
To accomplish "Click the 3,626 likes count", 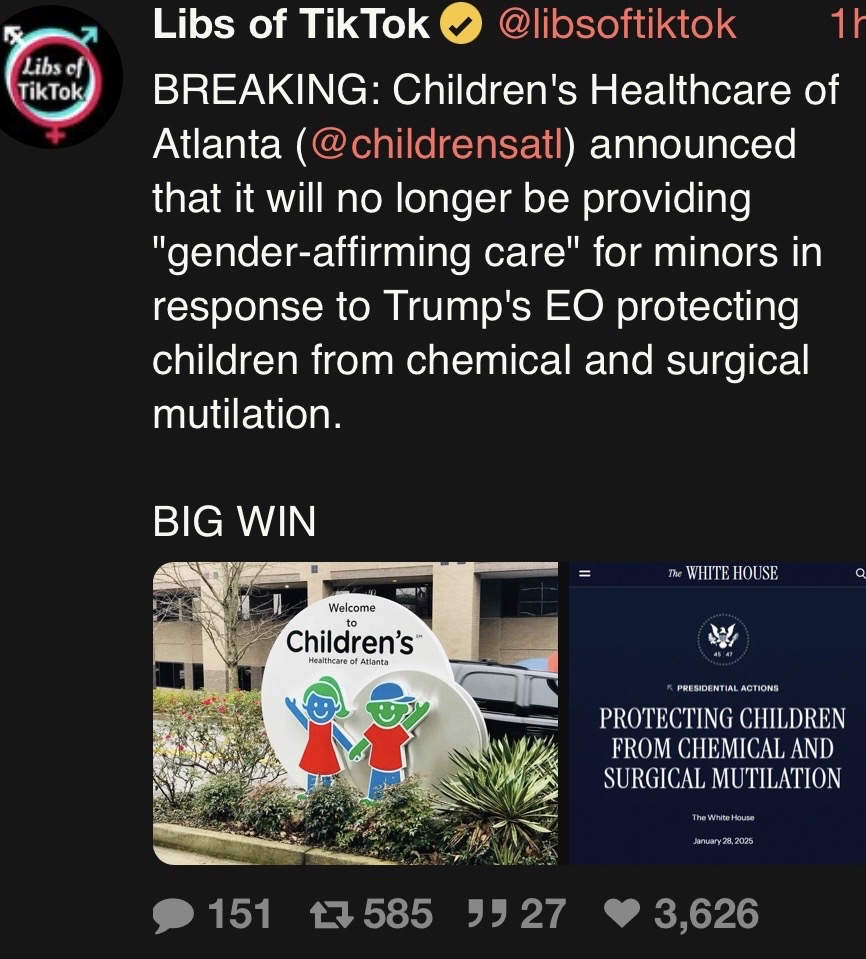I will click(x=706, y=914).
